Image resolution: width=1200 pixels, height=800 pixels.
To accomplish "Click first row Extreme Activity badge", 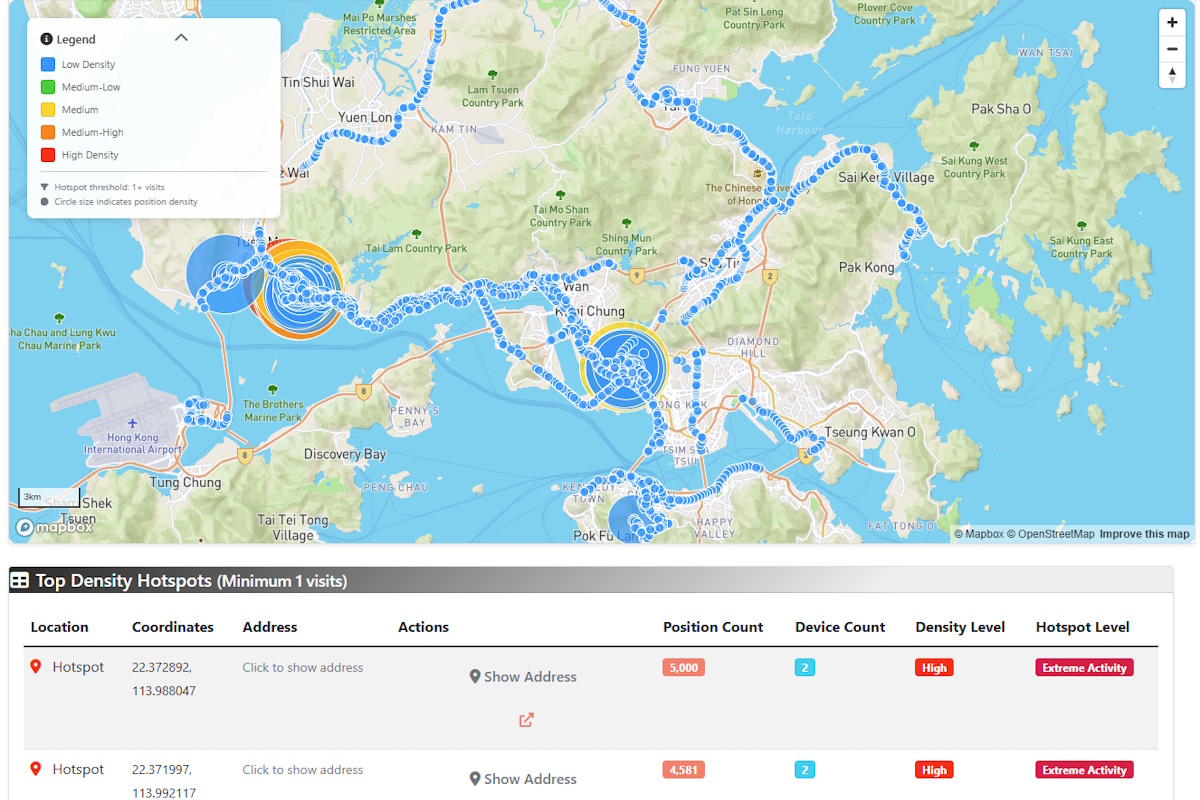I will click(x=1084, y=668).
